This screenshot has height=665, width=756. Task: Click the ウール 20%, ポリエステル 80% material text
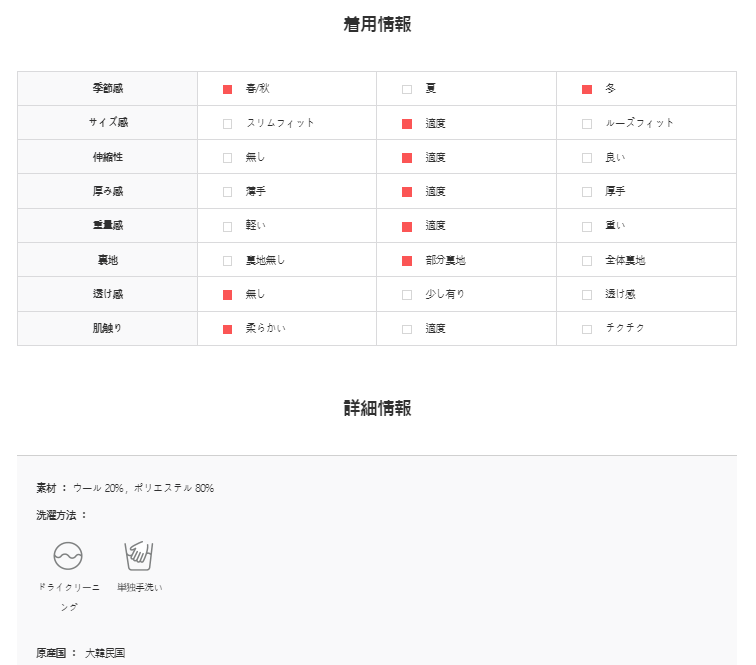point(143,488)
